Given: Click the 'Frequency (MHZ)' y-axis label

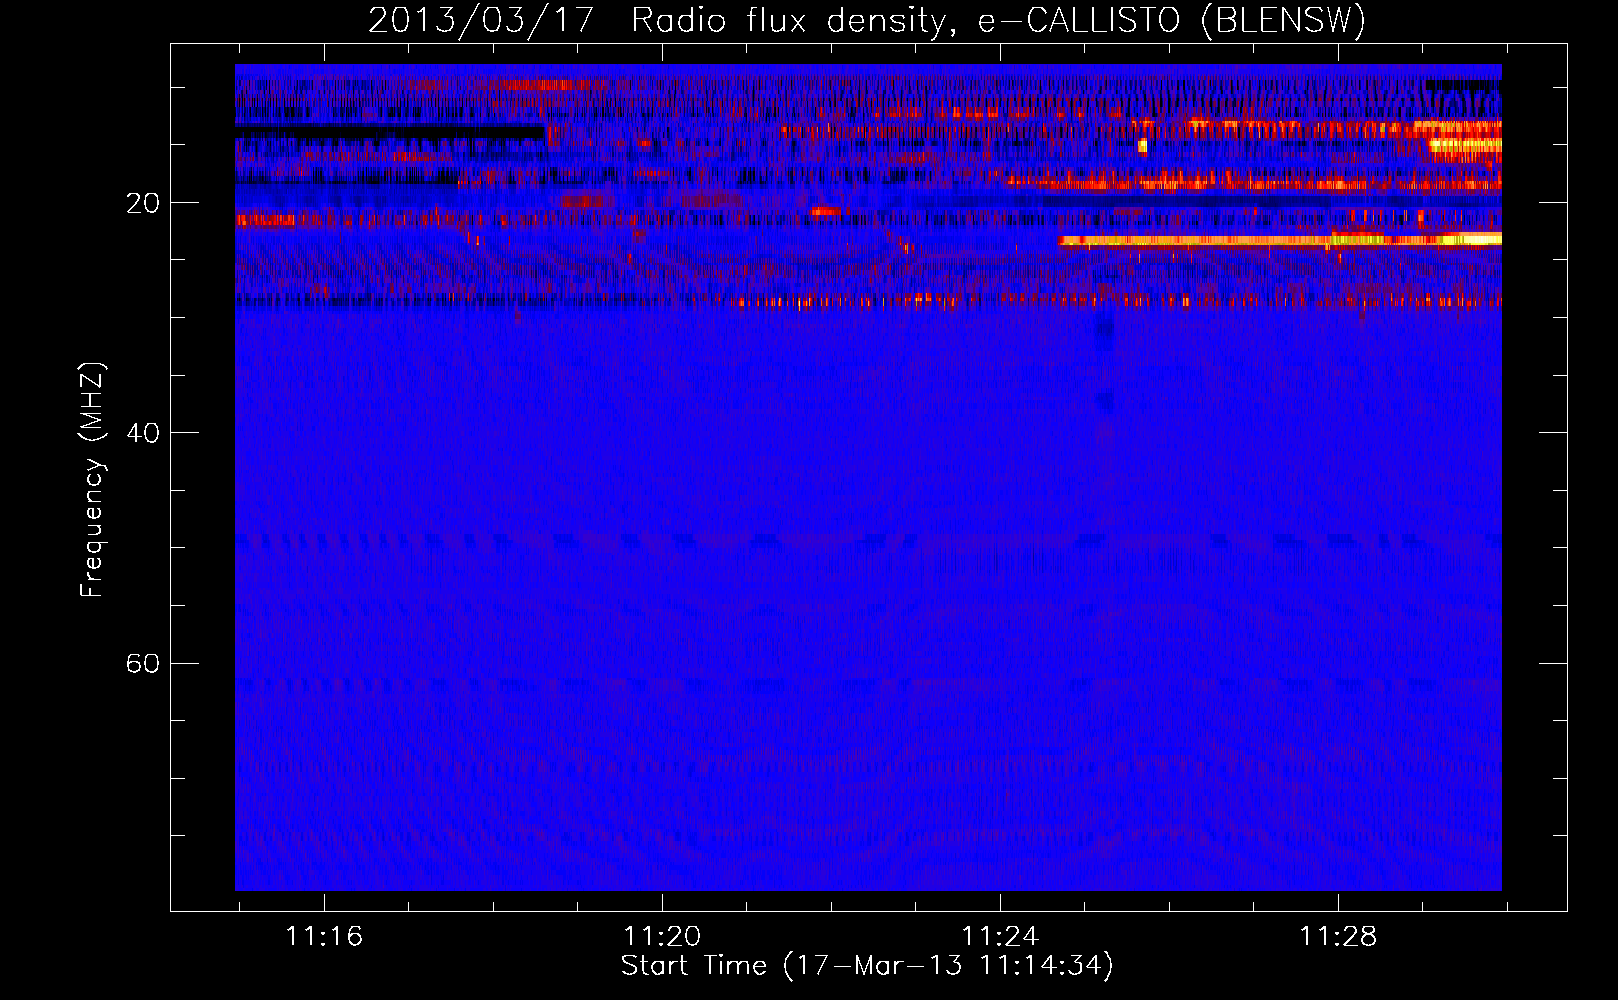Looking at the screenshot, I should tap(91, 480).
